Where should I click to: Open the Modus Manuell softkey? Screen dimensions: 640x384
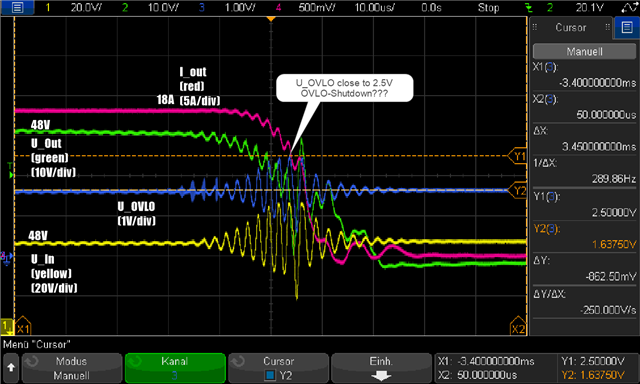point(71,368)
